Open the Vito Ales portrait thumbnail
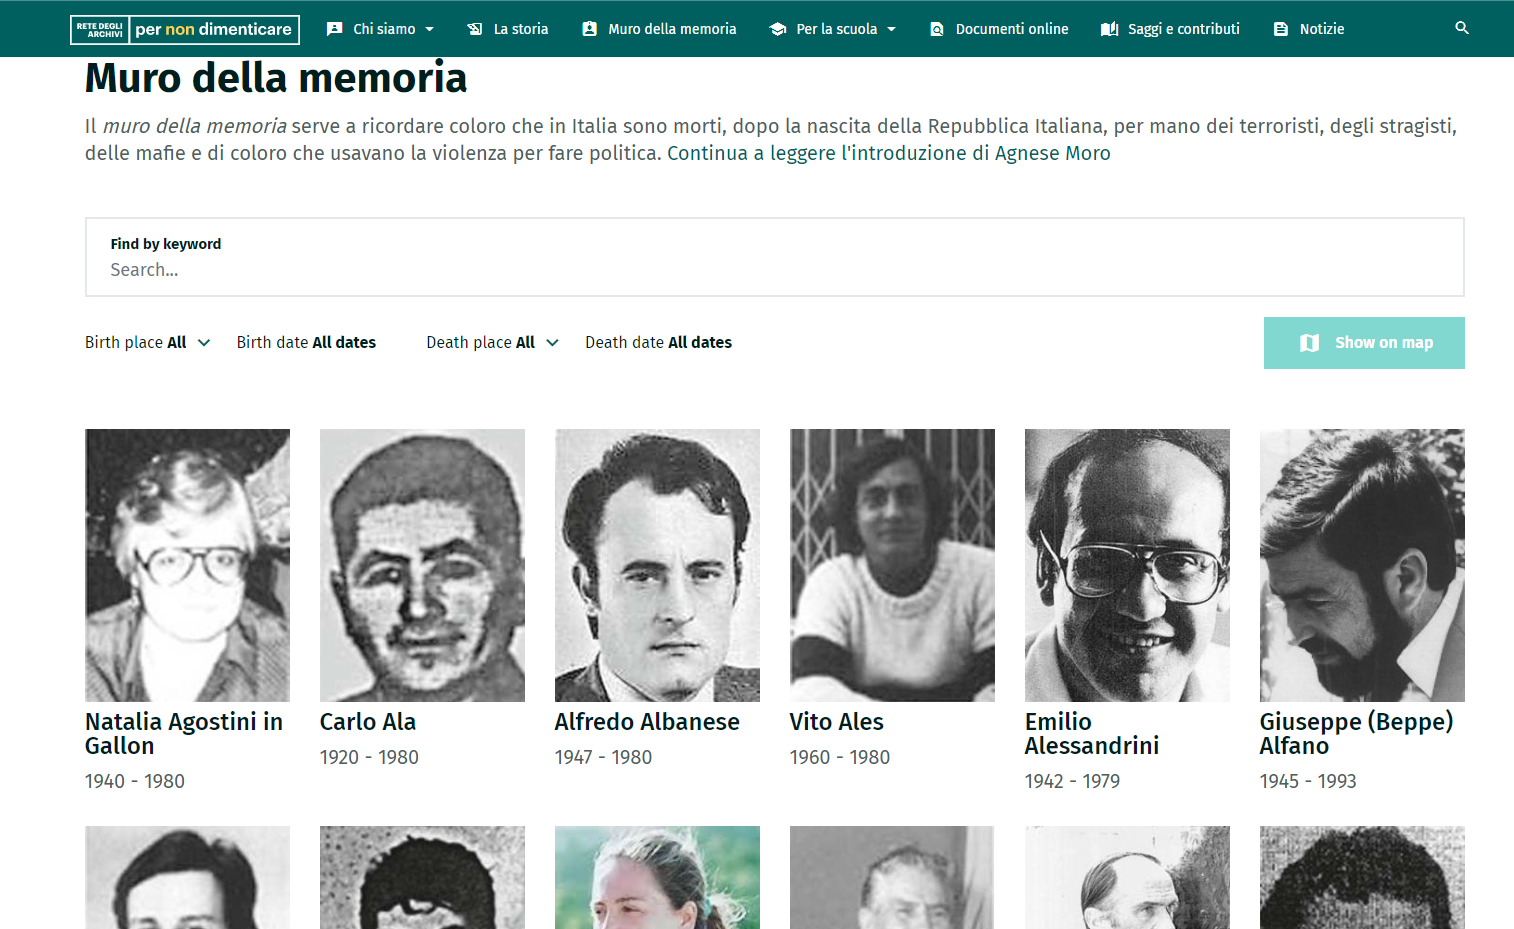 892,565
